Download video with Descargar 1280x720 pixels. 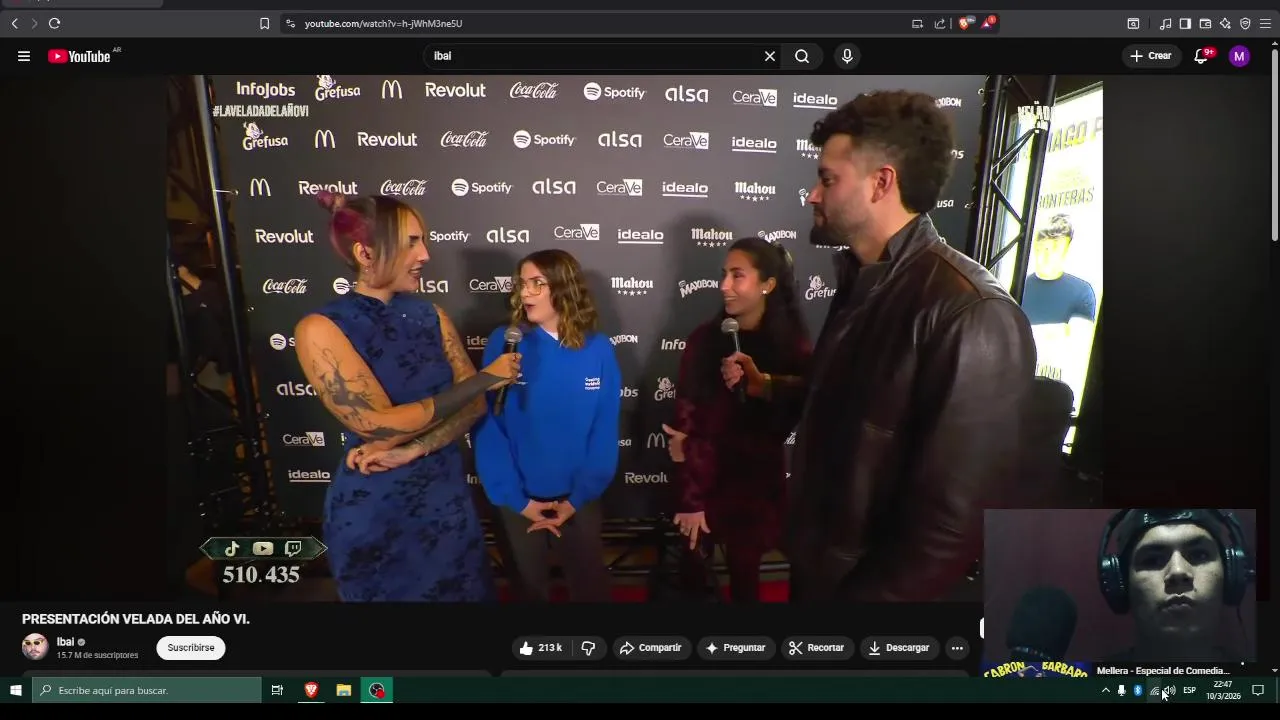pos(899,648)
